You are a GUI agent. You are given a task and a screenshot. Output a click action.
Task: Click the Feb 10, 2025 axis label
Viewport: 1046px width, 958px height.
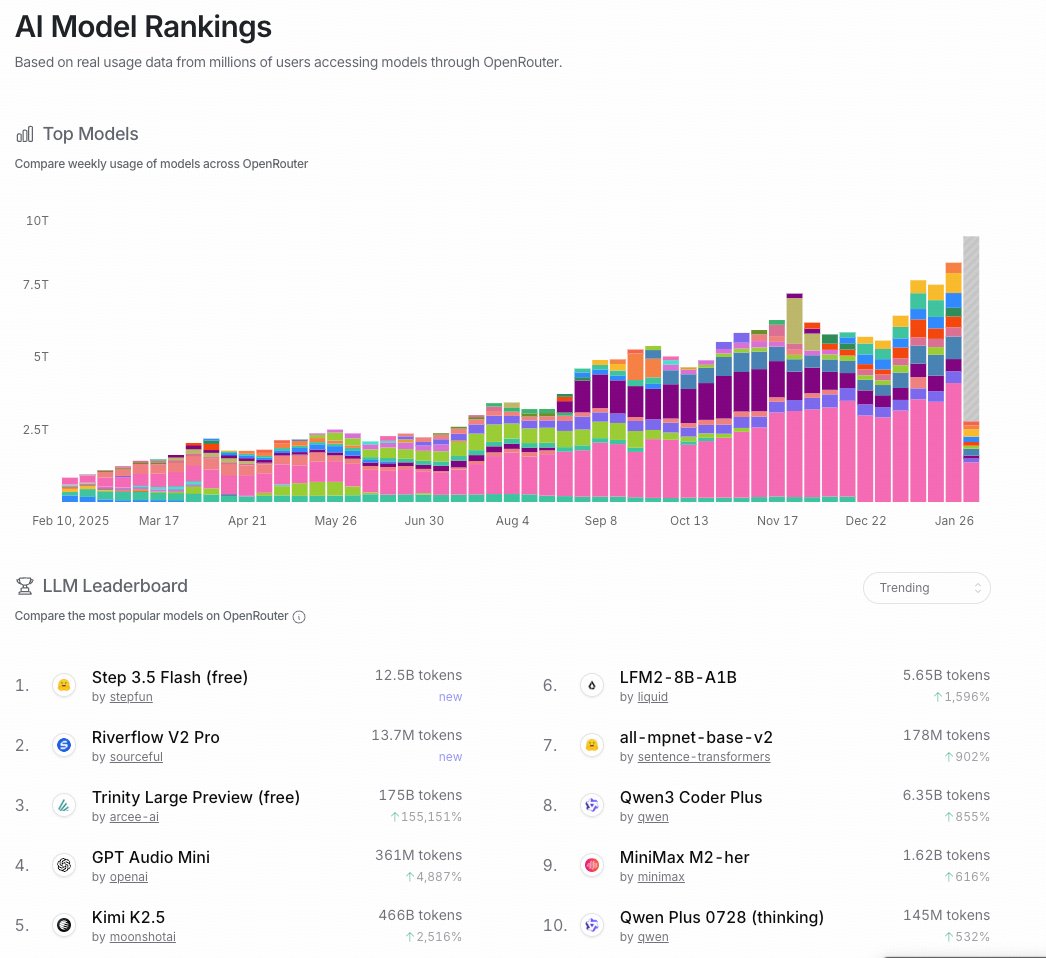(x=71, y=520)
